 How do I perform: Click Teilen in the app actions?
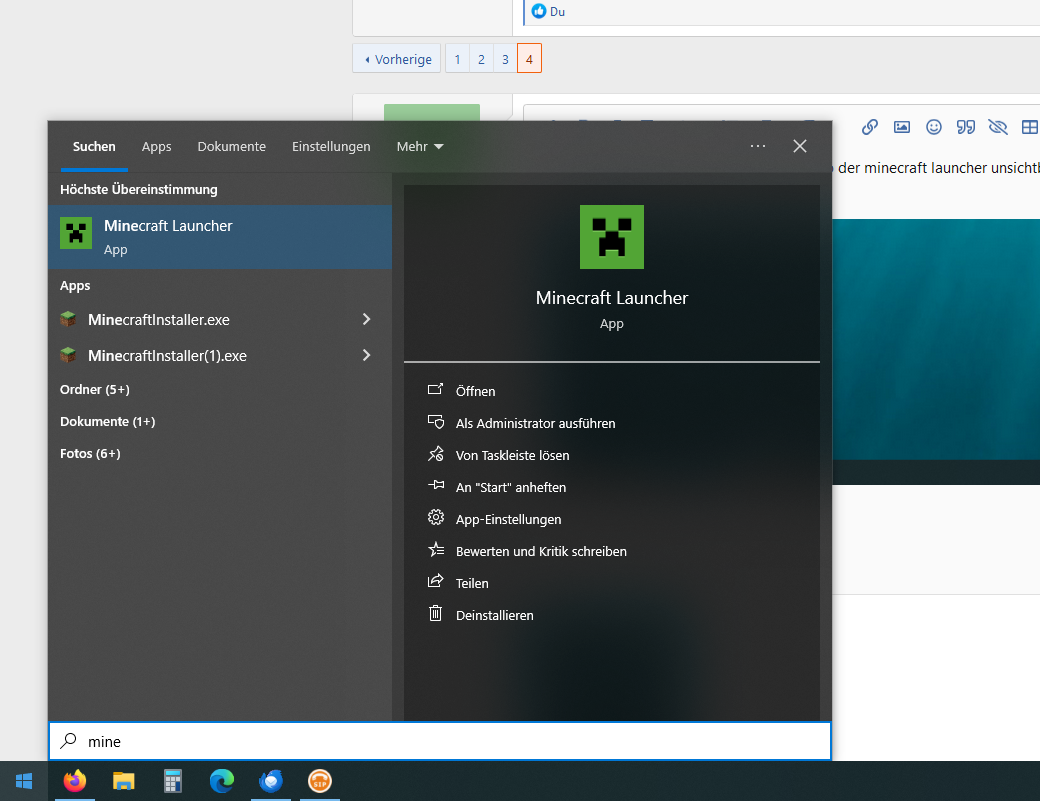tap(472, 584)
